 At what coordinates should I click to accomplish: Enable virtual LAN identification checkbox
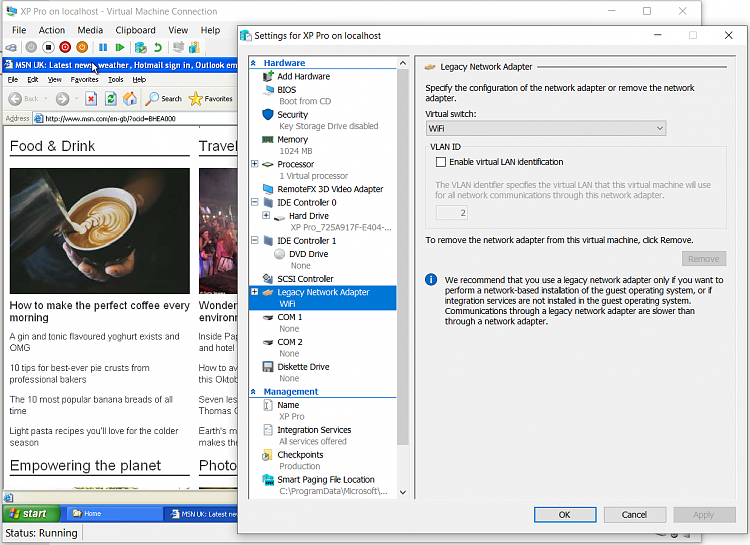pos(441,162)
